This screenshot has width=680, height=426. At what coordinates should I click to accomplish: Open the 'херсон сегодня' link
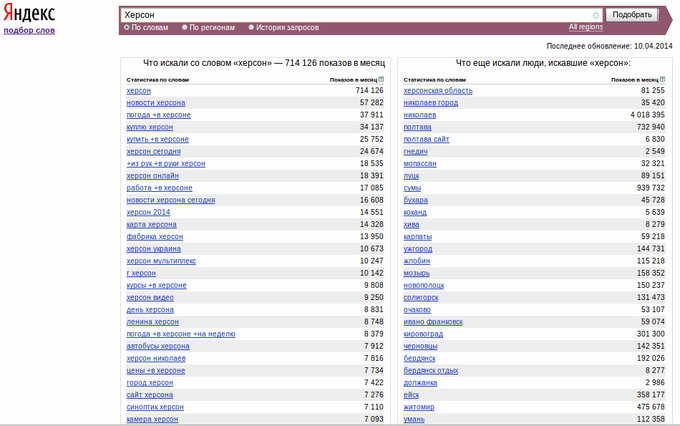click(x=154, y=151)
